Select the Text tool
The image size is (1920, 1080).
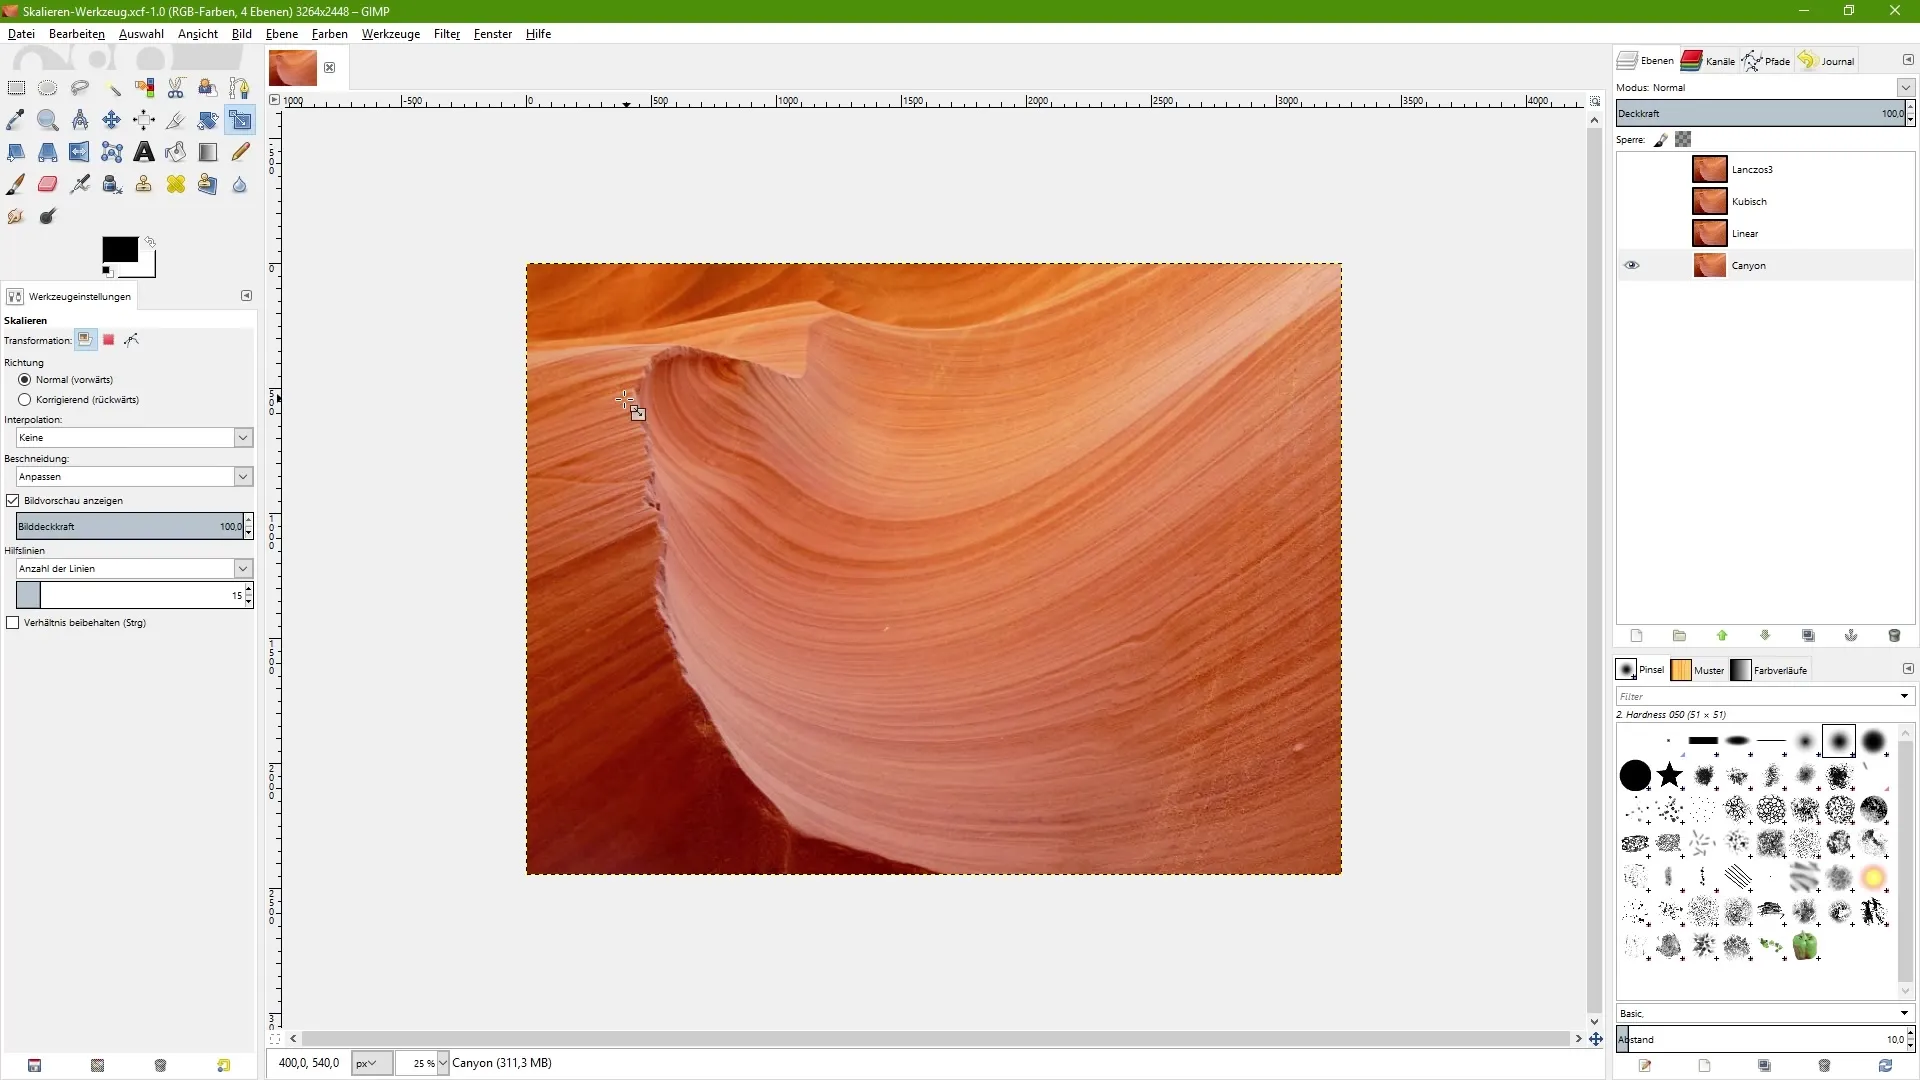[144, 152]
